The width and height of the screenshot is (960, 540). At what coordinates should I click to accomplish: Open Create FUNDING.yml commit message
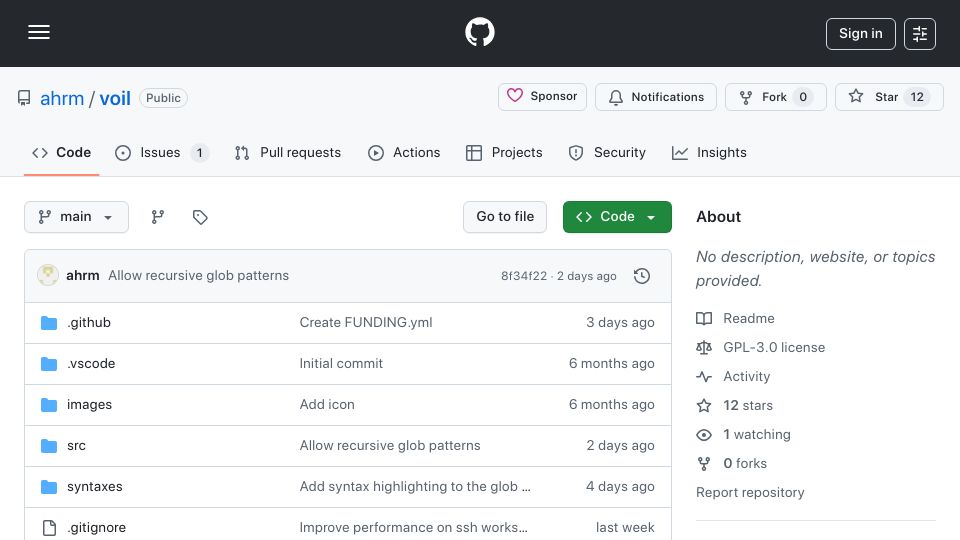[366, 323]
